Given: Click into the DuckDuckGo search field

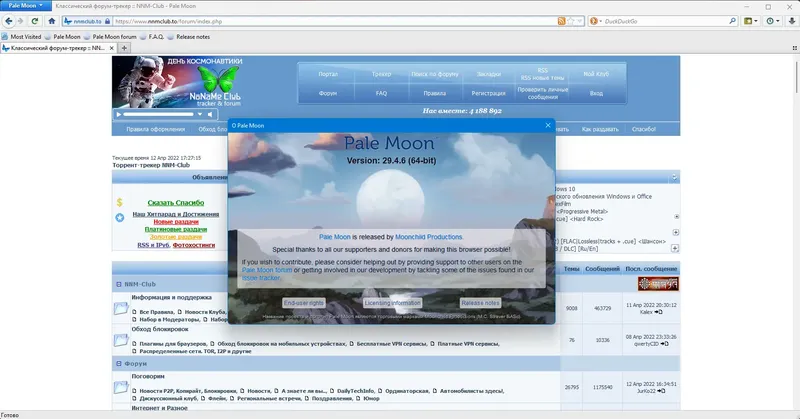Looking at the screenshot, I should click(x=665, y=21).
